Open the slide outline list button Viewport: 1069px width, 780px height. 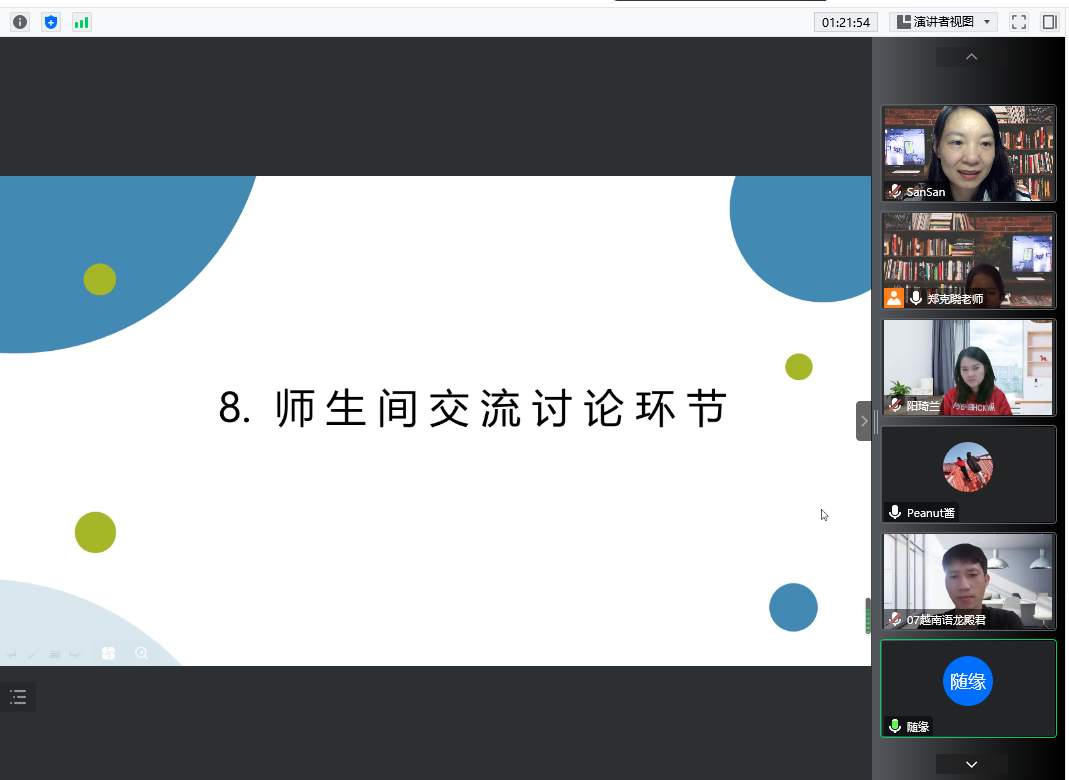click(18, 697)
